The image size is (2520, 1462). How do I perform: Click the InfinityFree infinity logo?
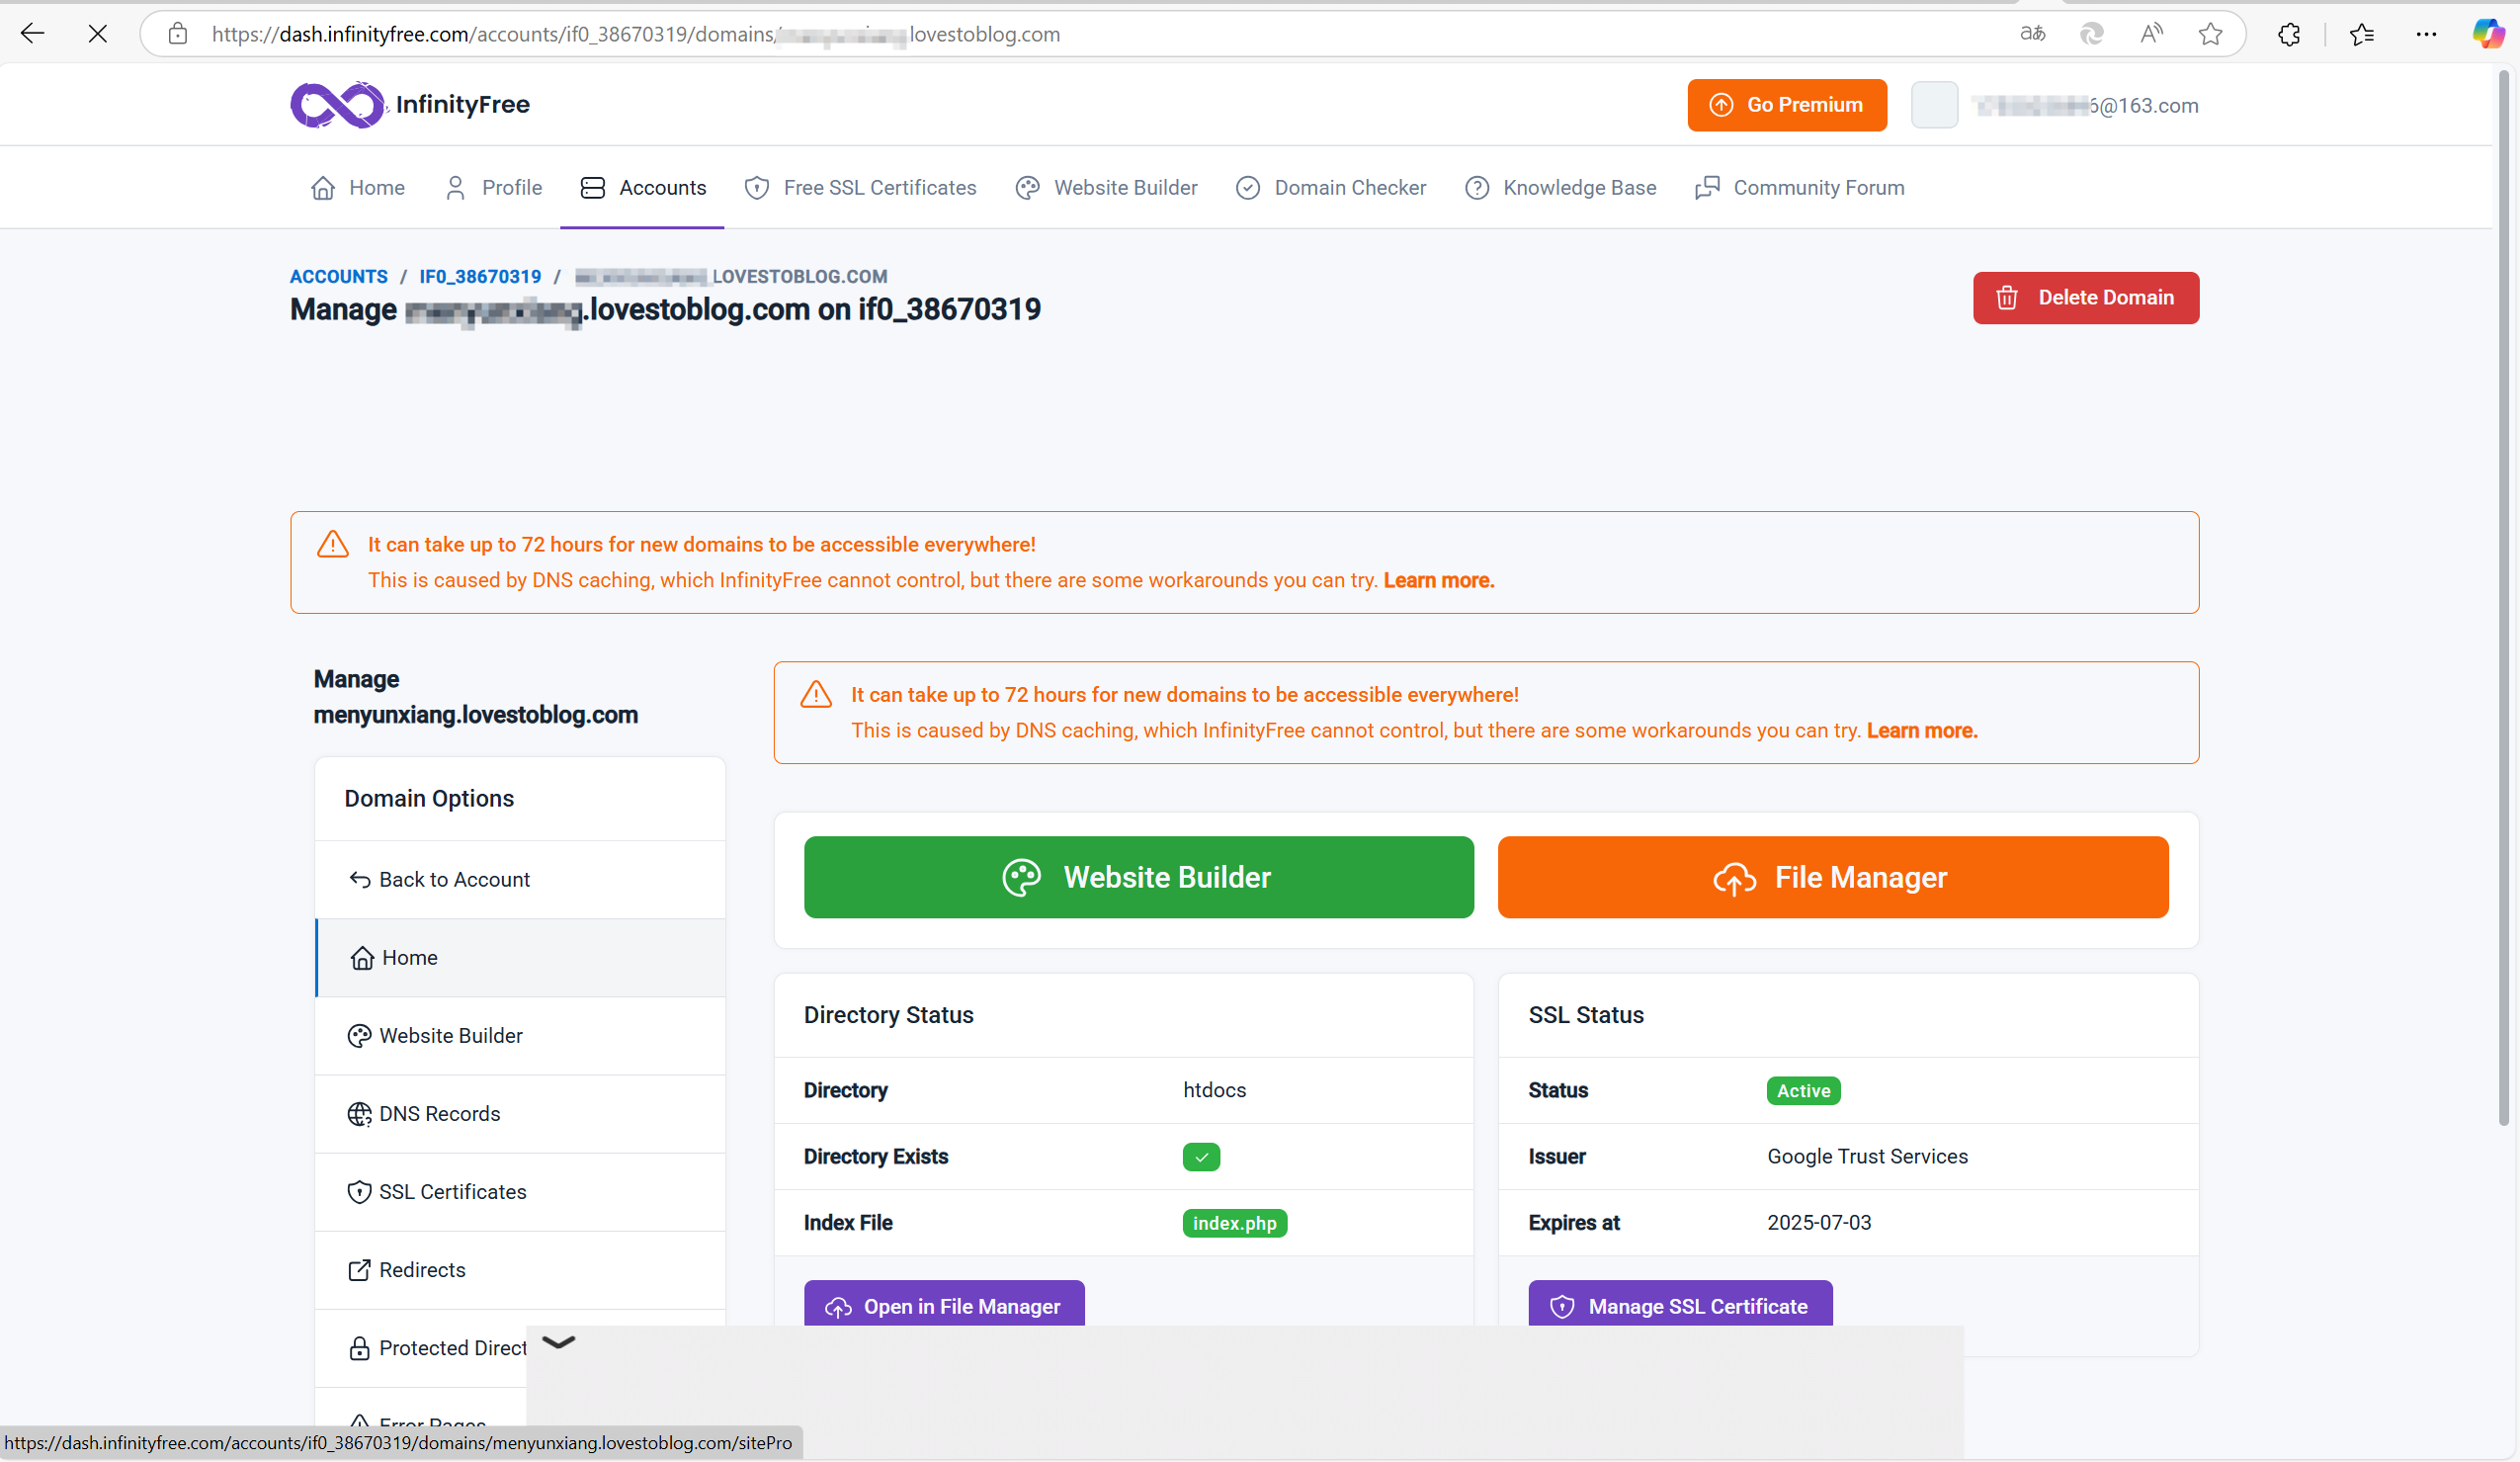coord(337,104)
